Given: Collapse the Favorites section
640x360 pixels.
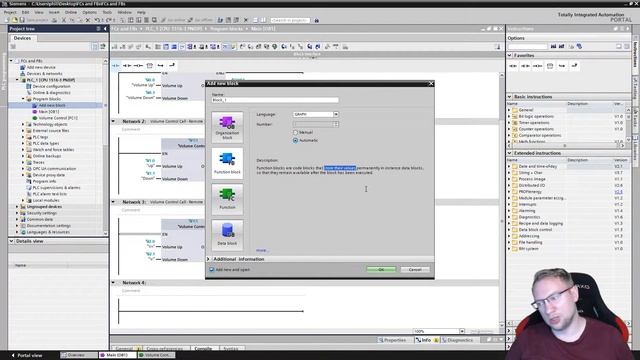Looking at the screenshot, I should 510,55.
